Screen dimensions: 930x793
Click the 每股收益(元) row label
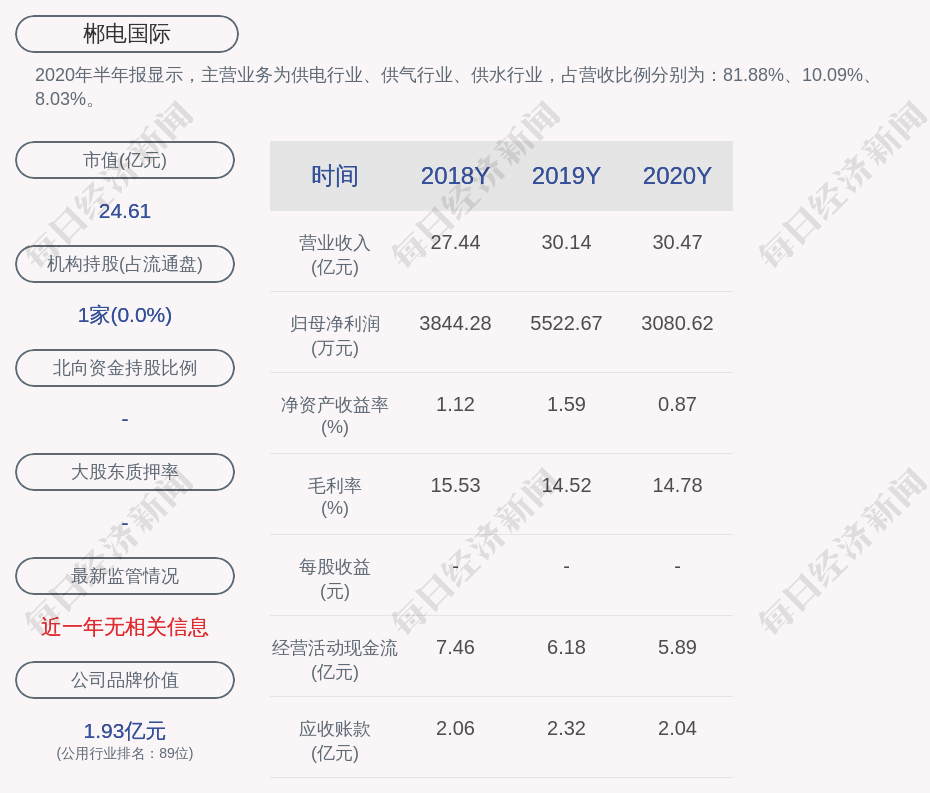tap(335, 579)
